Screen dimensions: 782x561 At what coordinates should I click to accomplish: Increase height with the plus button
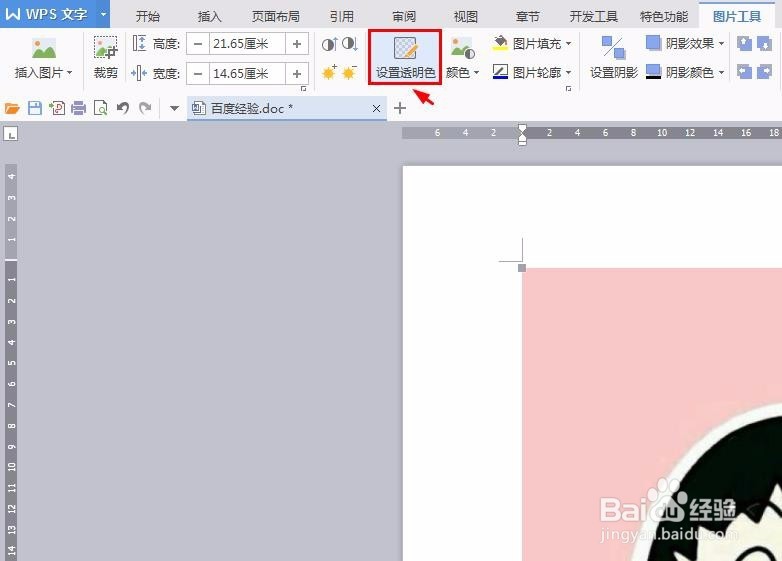297,44
